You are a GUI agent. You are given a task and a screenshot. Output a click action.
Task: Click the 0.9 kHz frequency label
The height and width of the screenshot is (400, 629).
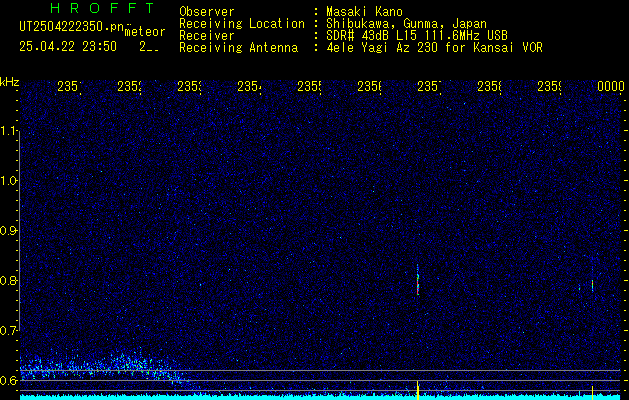(x=8, y=230)
